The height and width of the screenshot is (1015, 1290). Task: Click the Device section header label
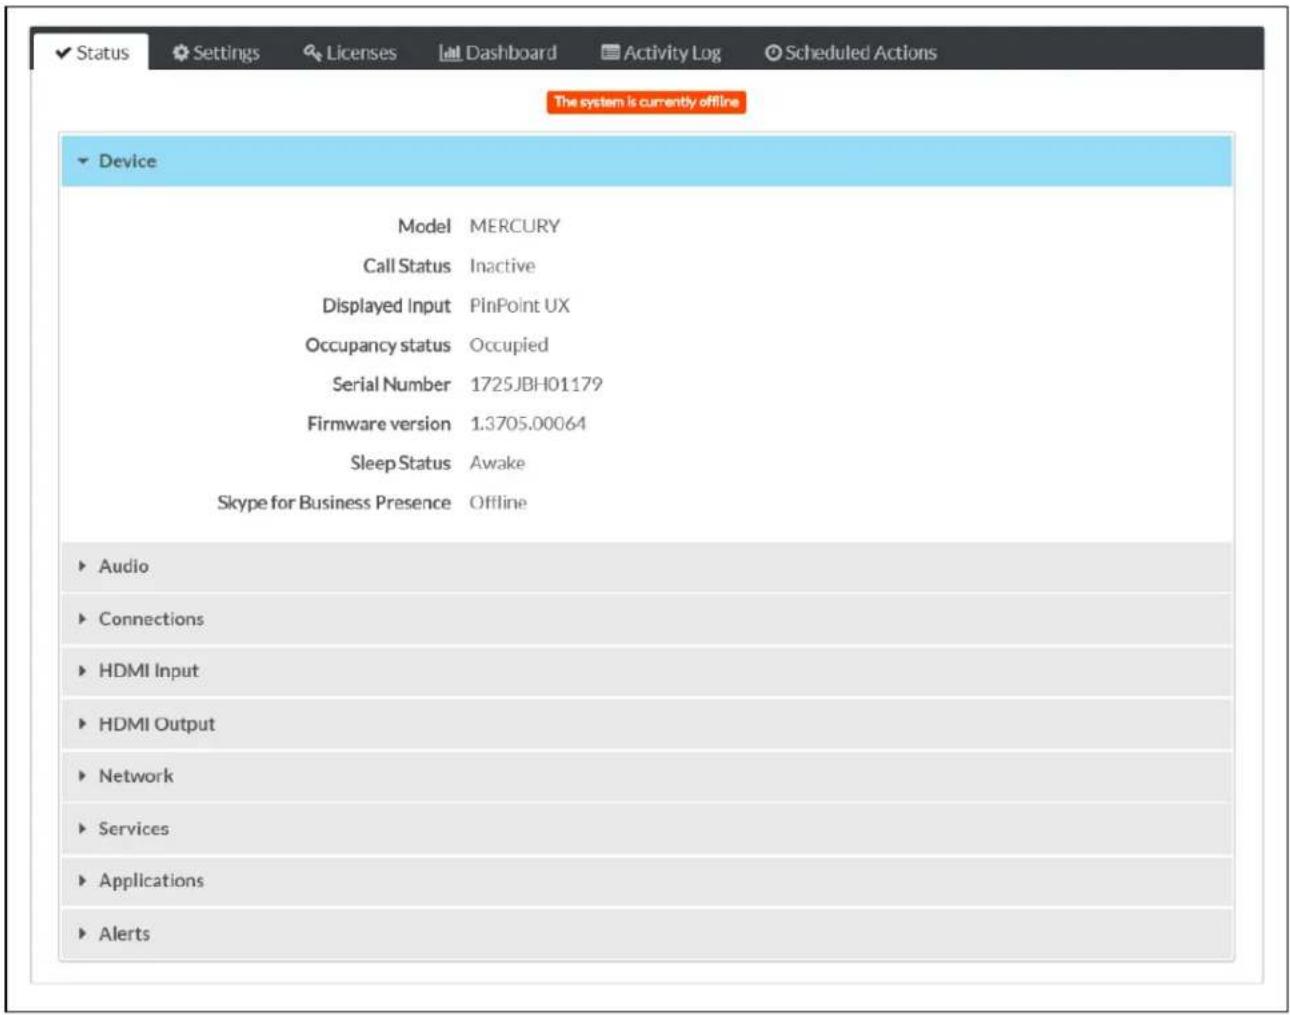pyautogui.click(x=127, y=161)
